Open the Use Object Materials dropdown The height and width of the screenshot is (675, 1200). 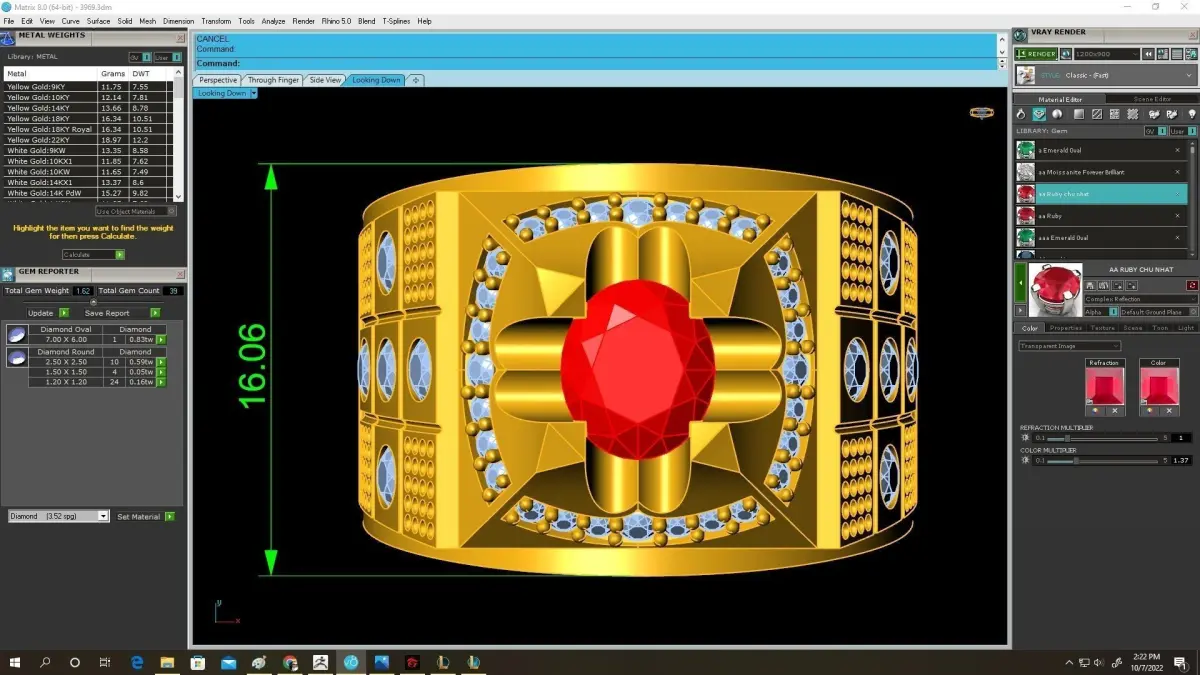pyautogui.click(x=136, y=211)
